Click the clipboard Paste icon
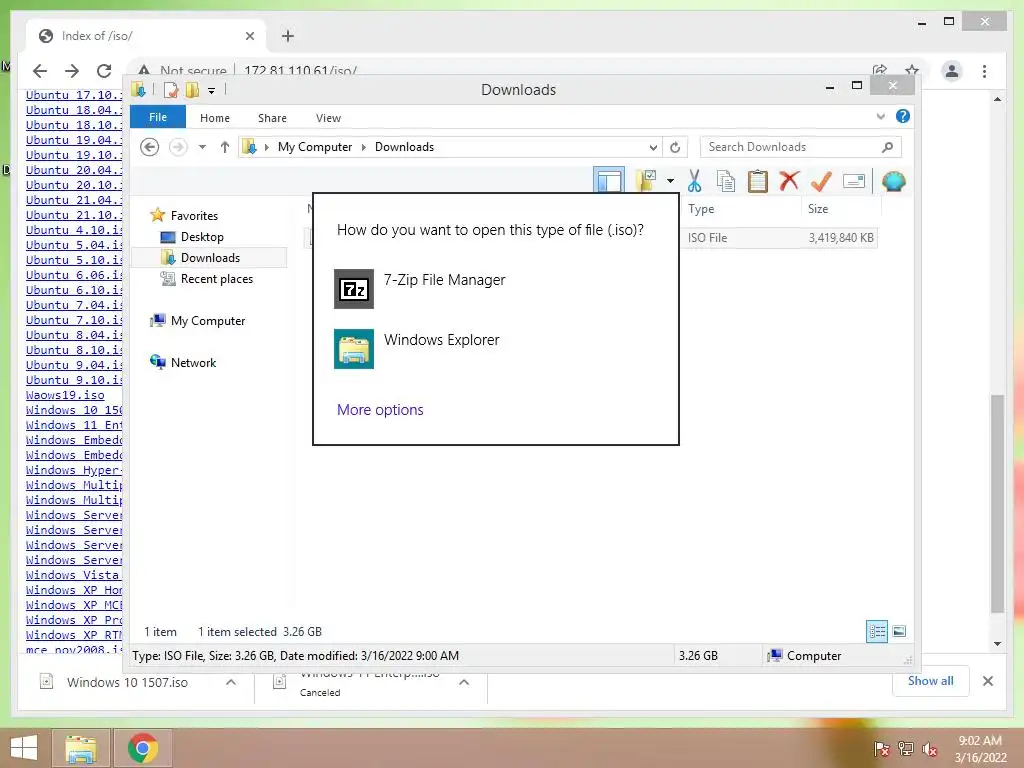The width and height of the screenshot is (1024, 768). click(758, 181)
